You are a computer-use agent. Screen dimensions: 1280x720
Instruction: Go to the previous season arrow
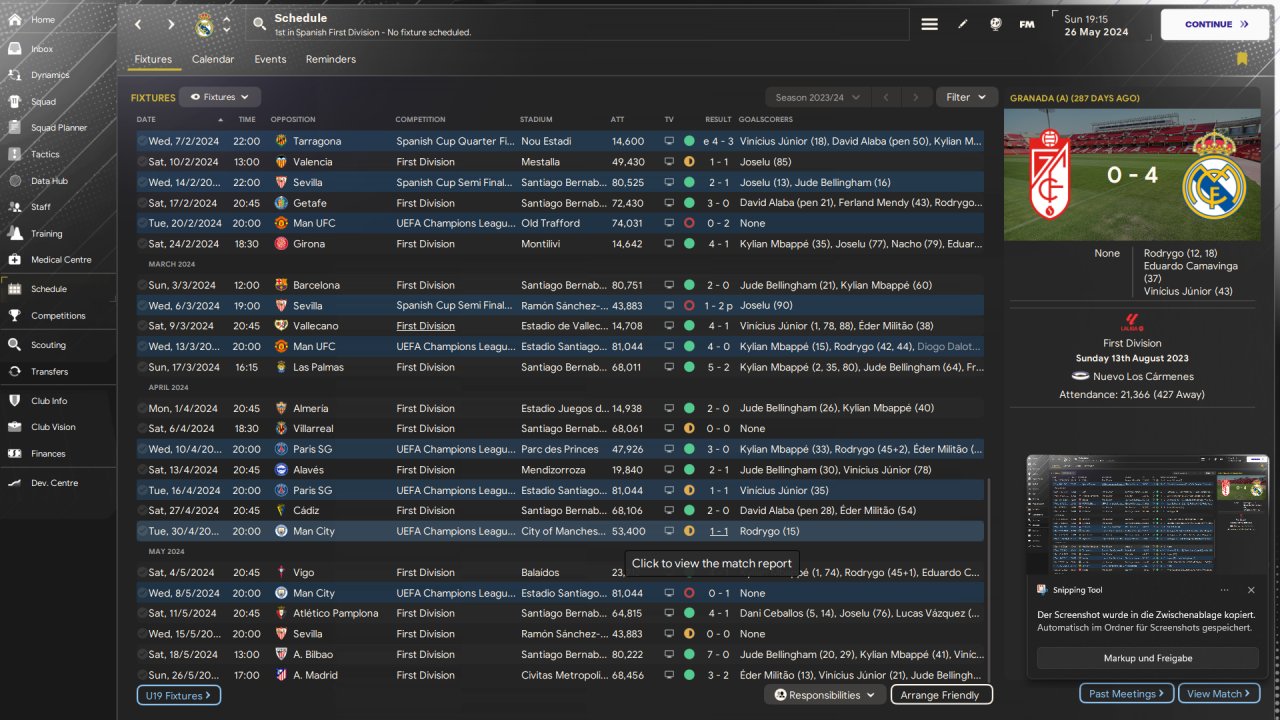885,97
